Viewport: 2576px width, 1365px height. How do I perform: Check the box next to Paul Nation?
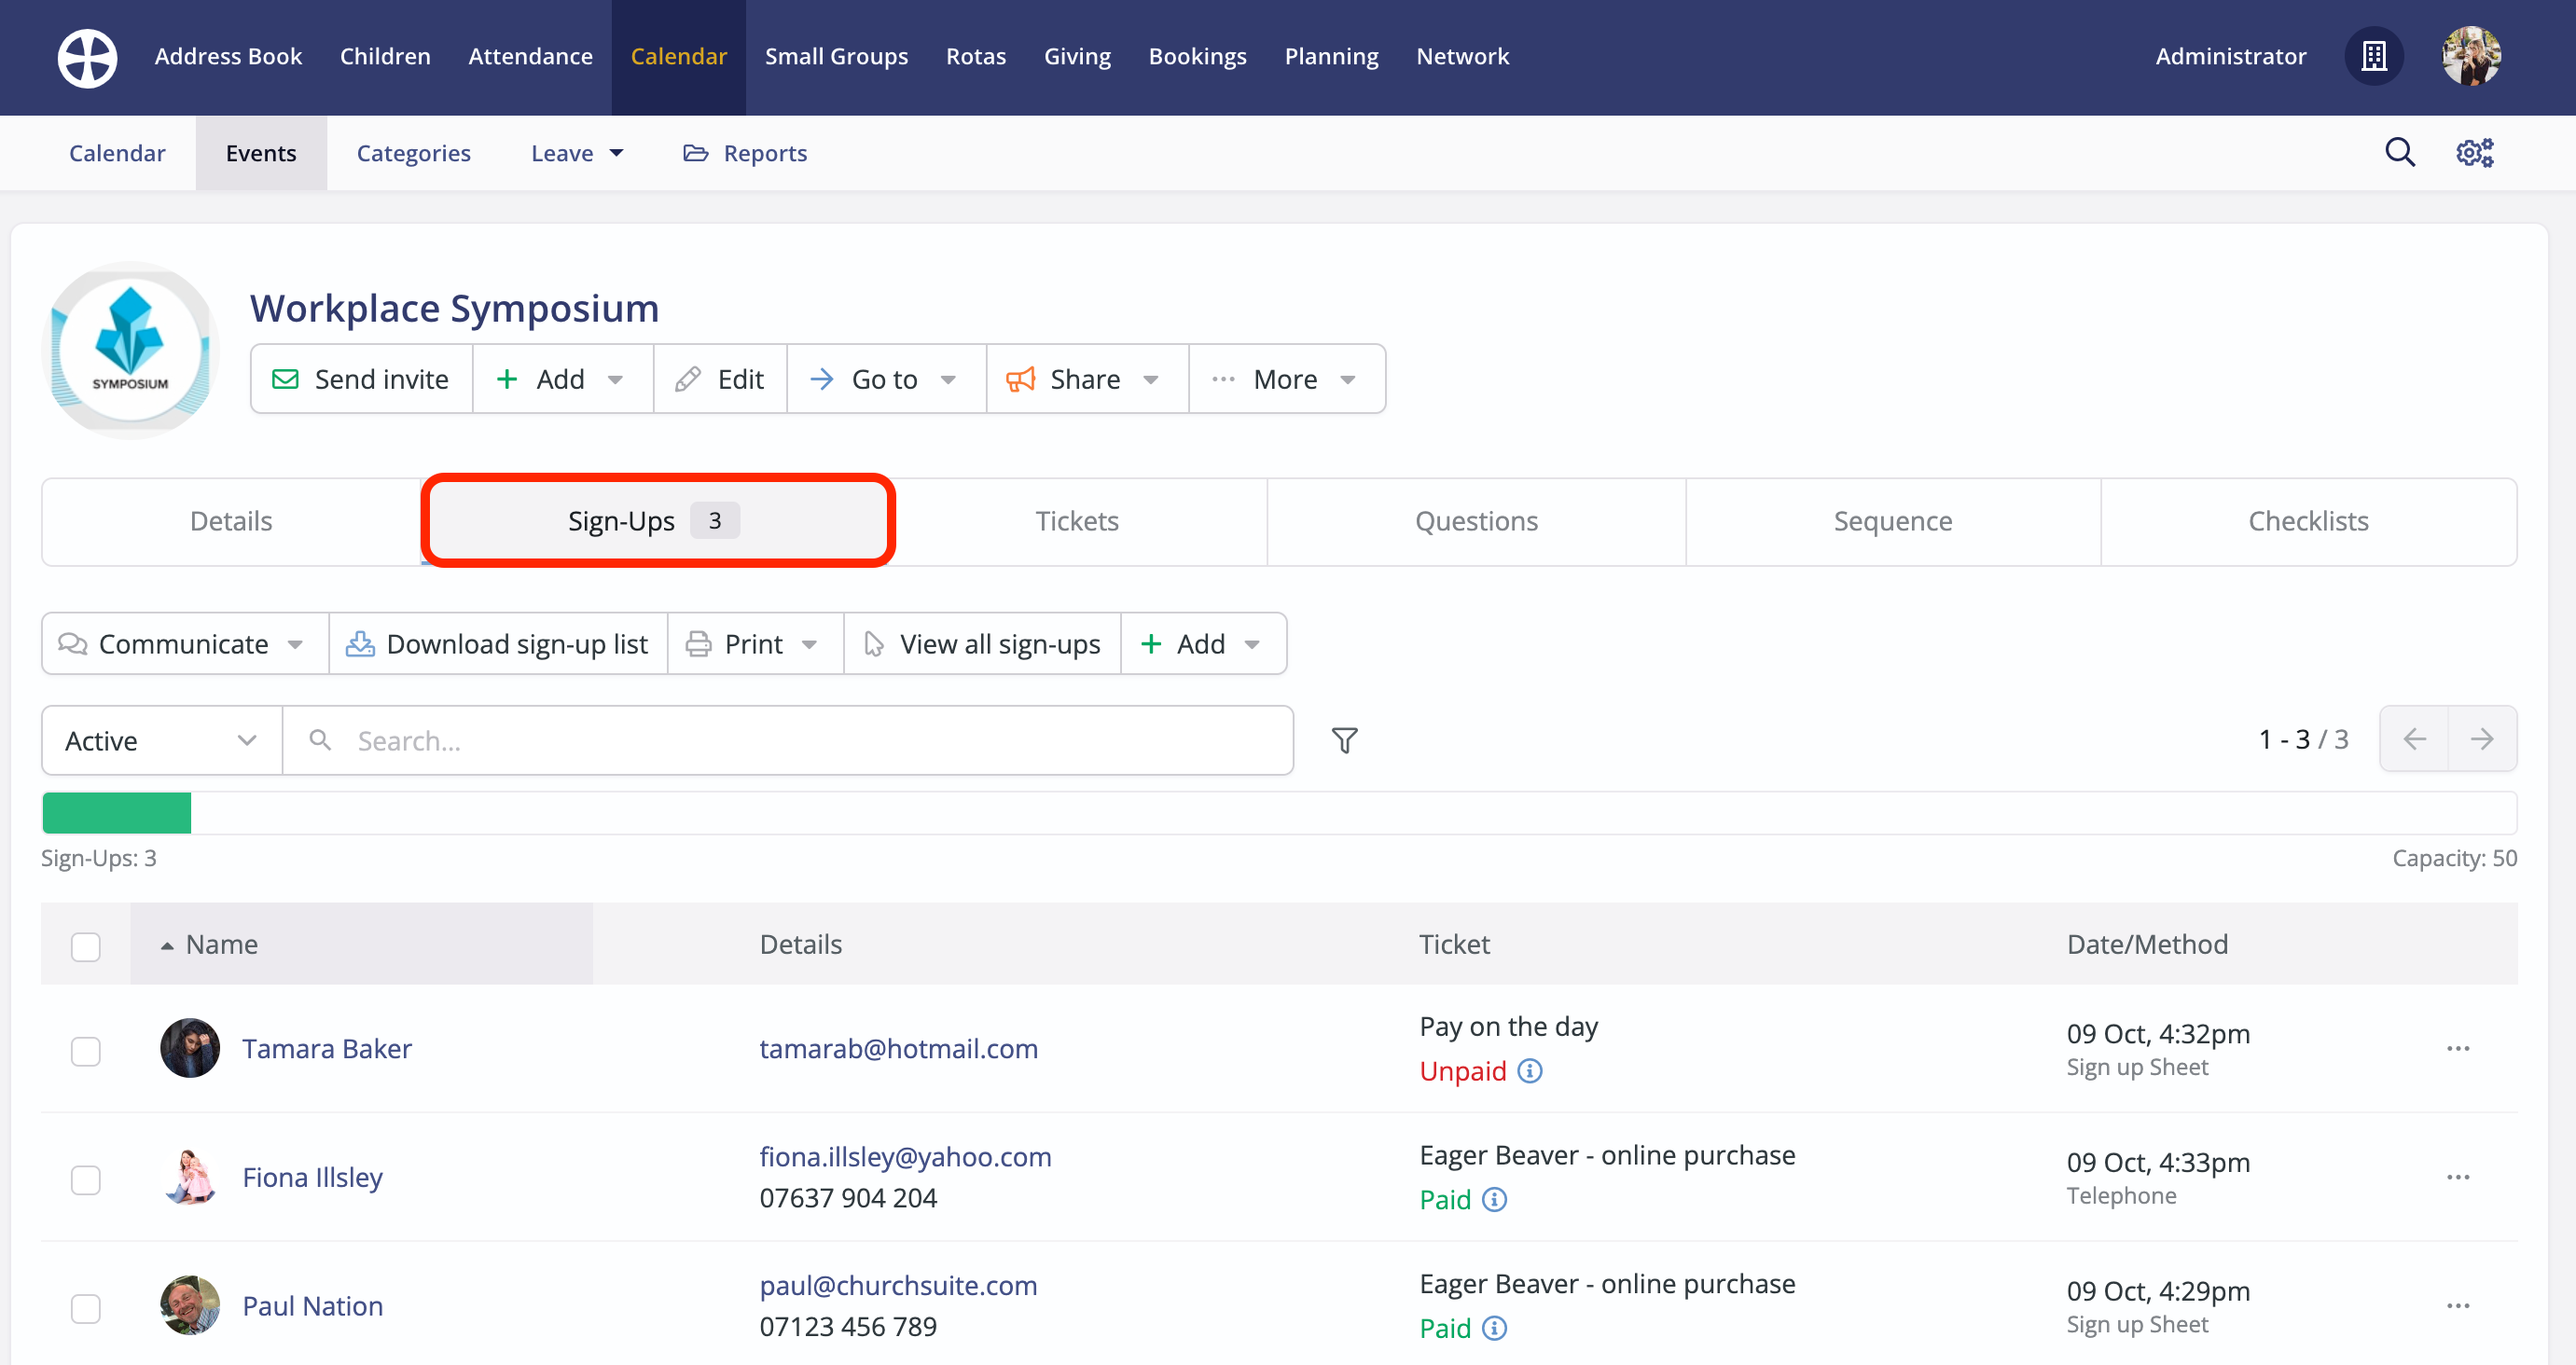(86, 1308)
